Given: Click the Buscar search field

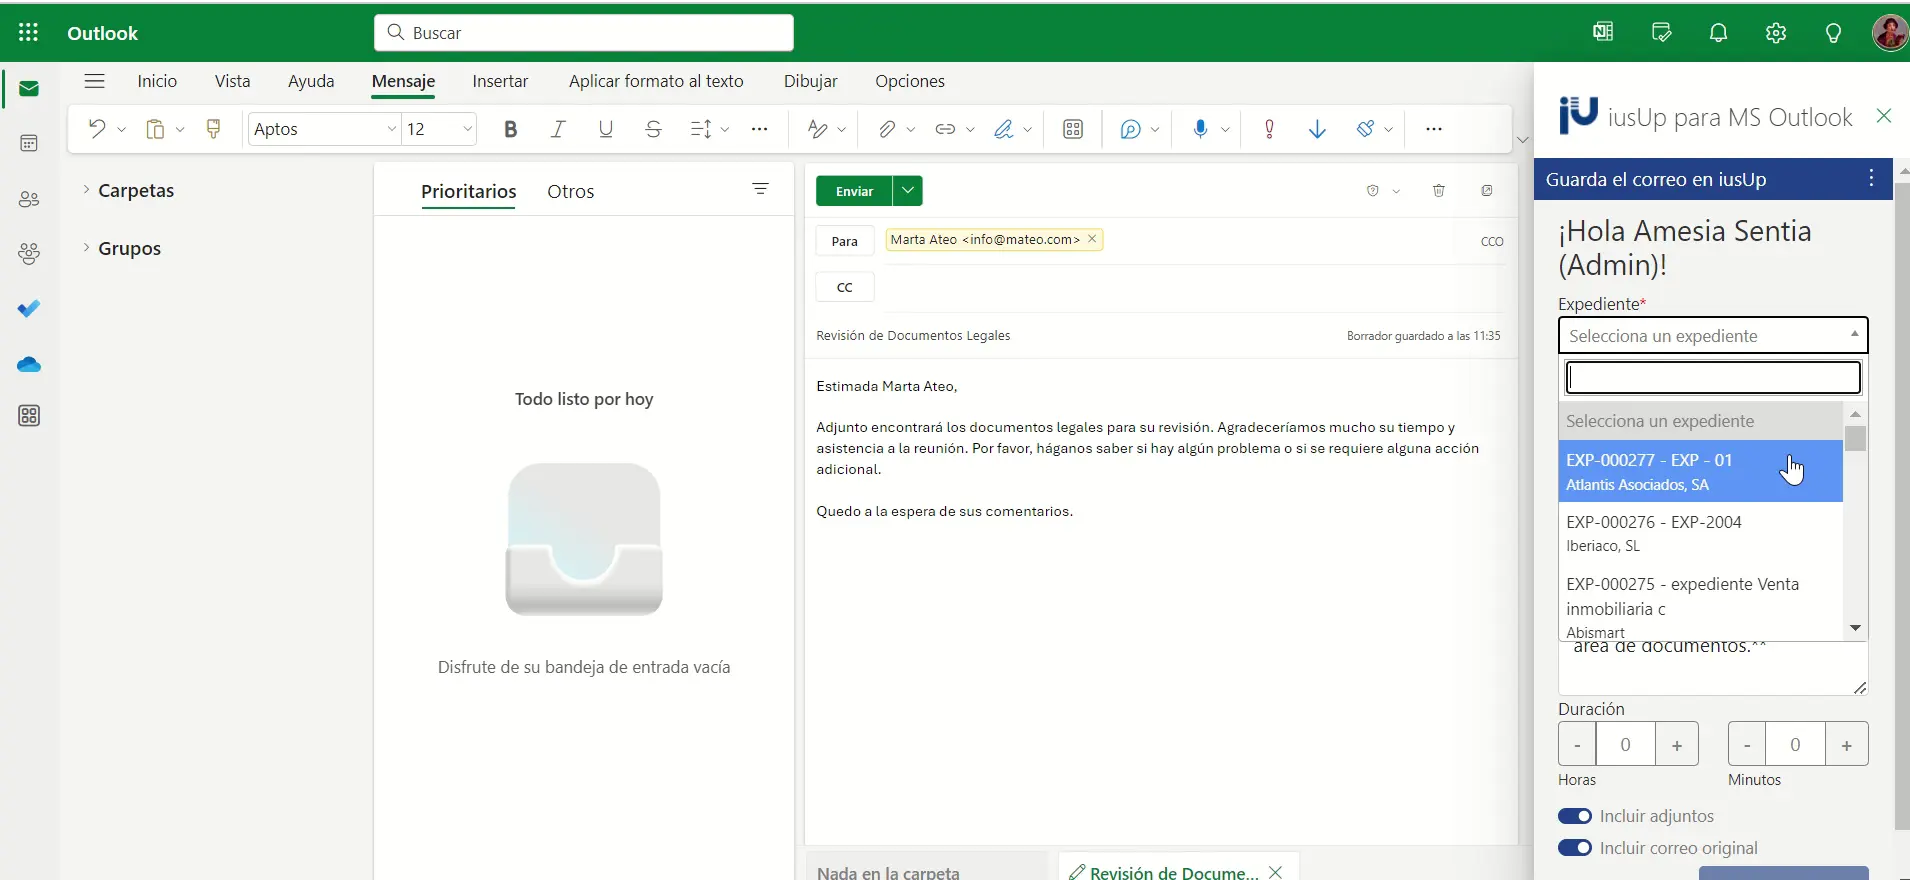Looking at the screenshot, I should point(584,33).
